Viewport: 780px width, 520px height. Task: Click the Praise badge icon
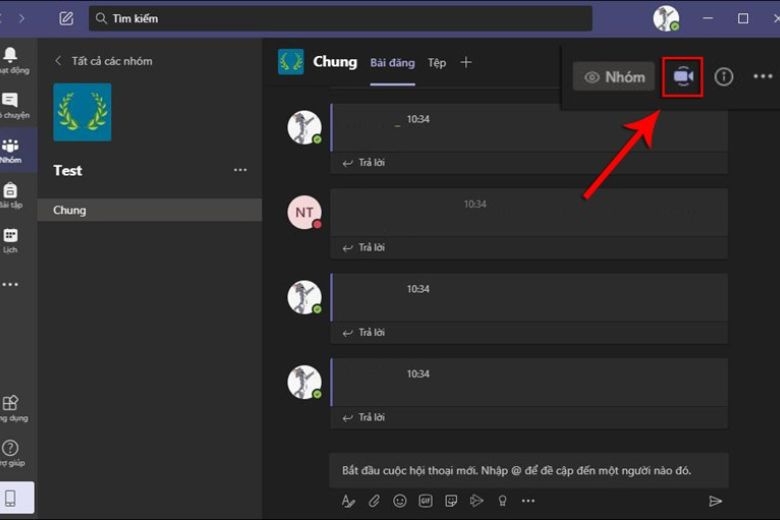(x=502, y=501)
